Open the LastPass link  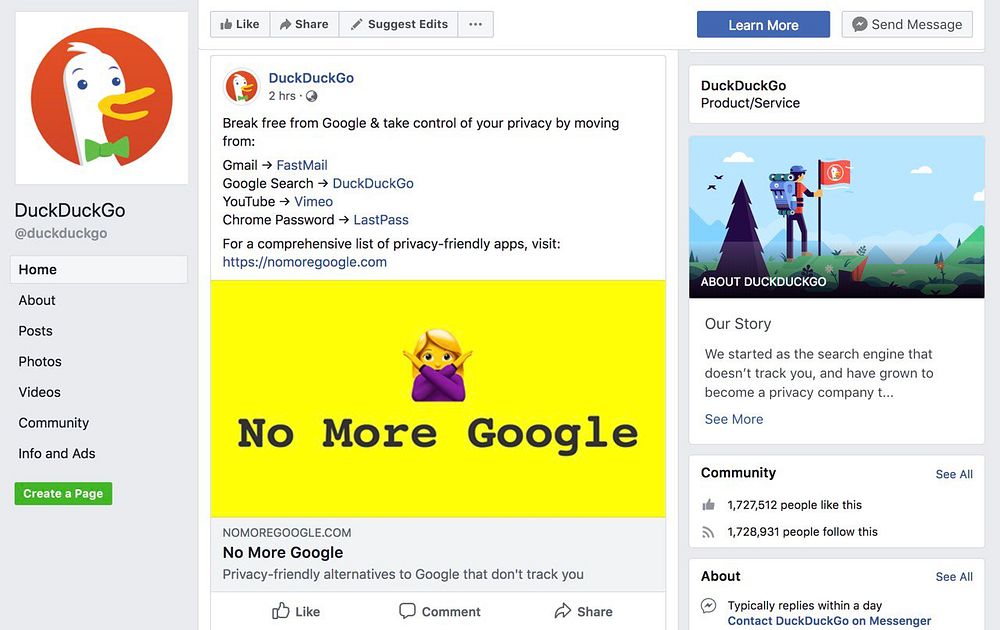coord(381,220)
